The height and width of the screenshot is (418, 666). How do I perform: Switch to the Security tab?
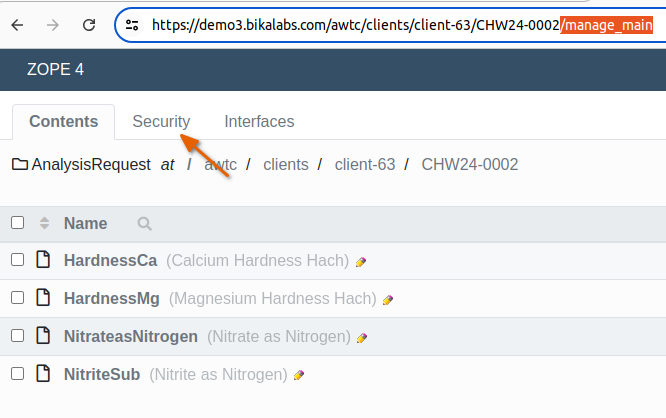coord(161,122)
